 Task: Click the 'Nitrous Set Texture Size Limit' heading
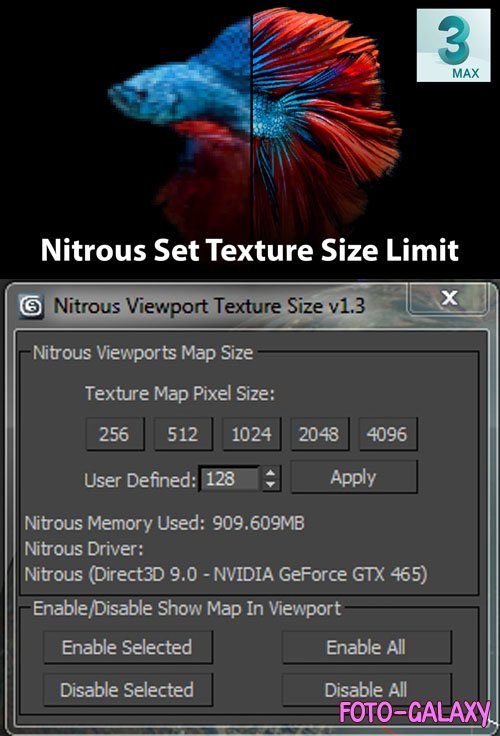250,250
